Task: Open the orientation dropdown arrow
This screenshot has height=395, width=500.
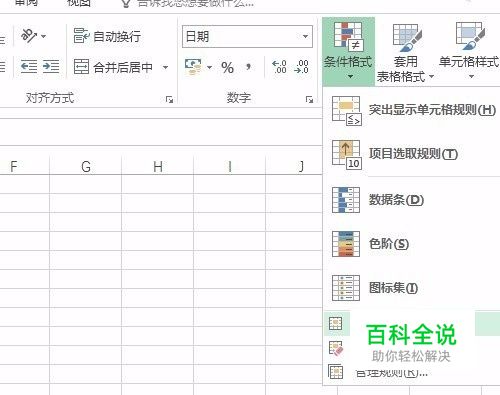Action: pyautogui.click(x=43, y=36)
